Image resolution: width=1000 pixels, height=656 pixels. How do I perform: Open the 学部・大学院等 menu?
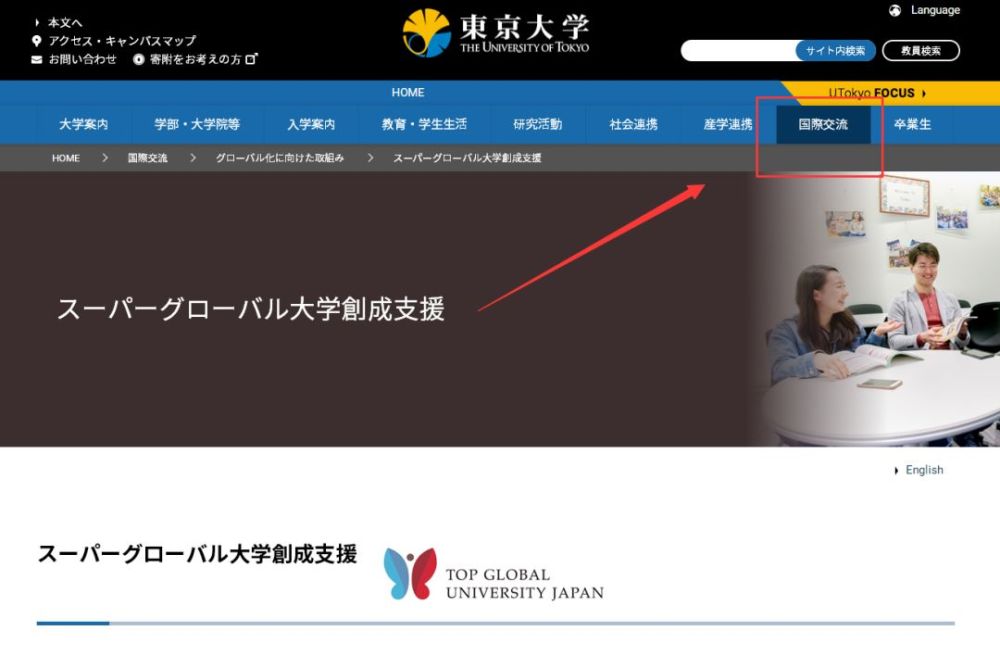coord(196,124)
